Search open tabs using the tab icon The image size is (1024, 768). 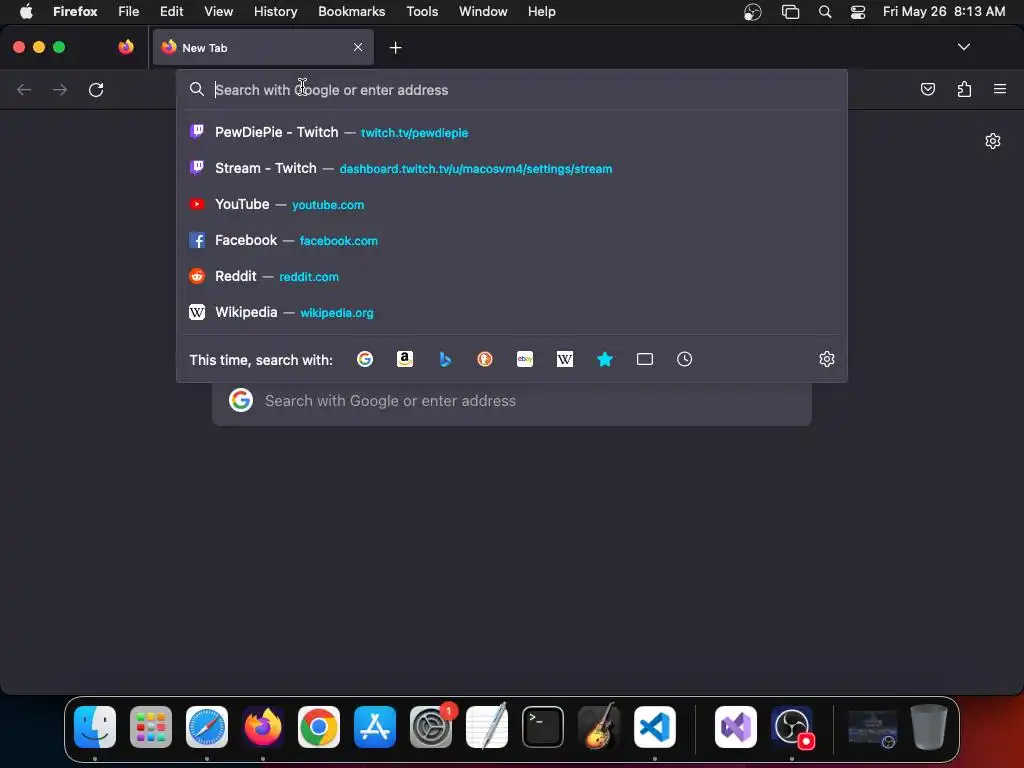(x=645, y=359)
